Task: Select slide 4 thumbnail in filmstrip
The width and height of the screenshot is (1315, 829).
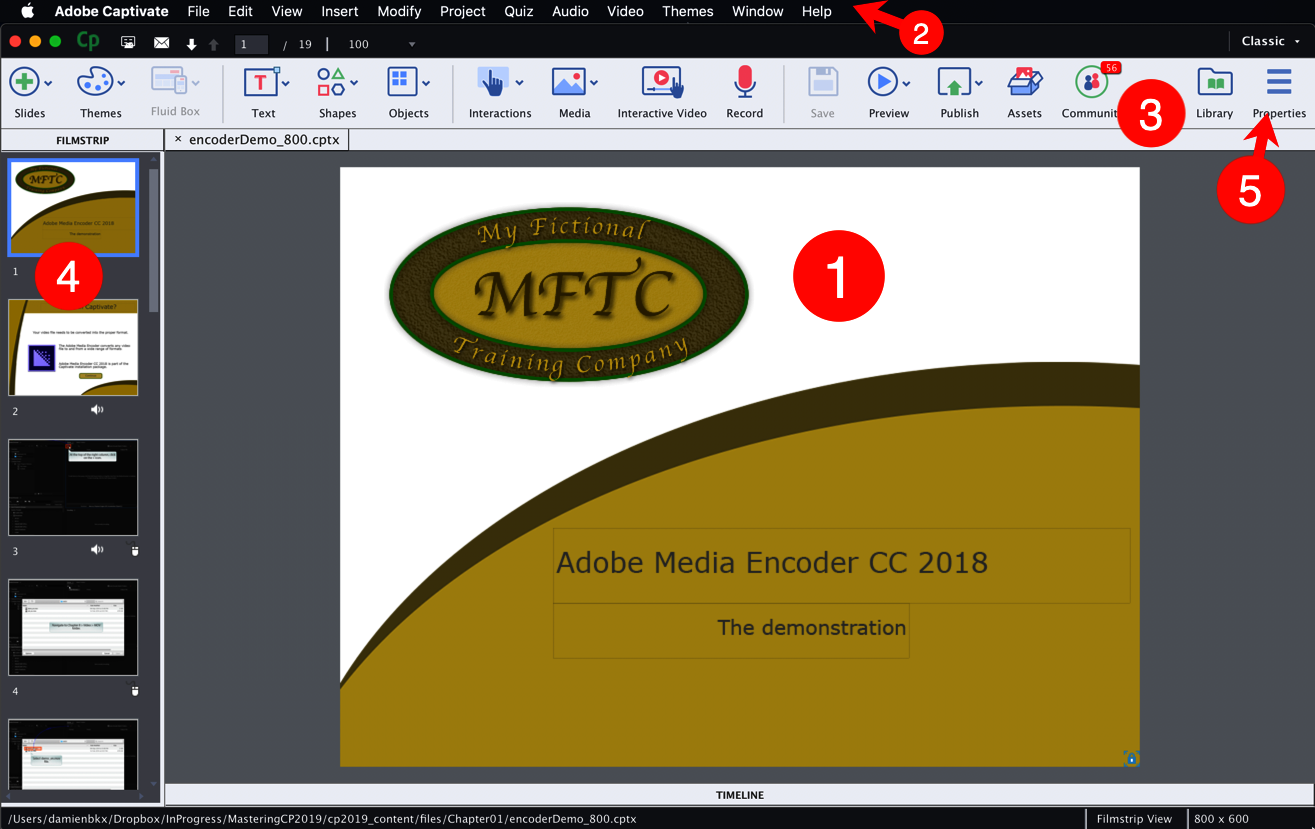Action: [73, 627]
